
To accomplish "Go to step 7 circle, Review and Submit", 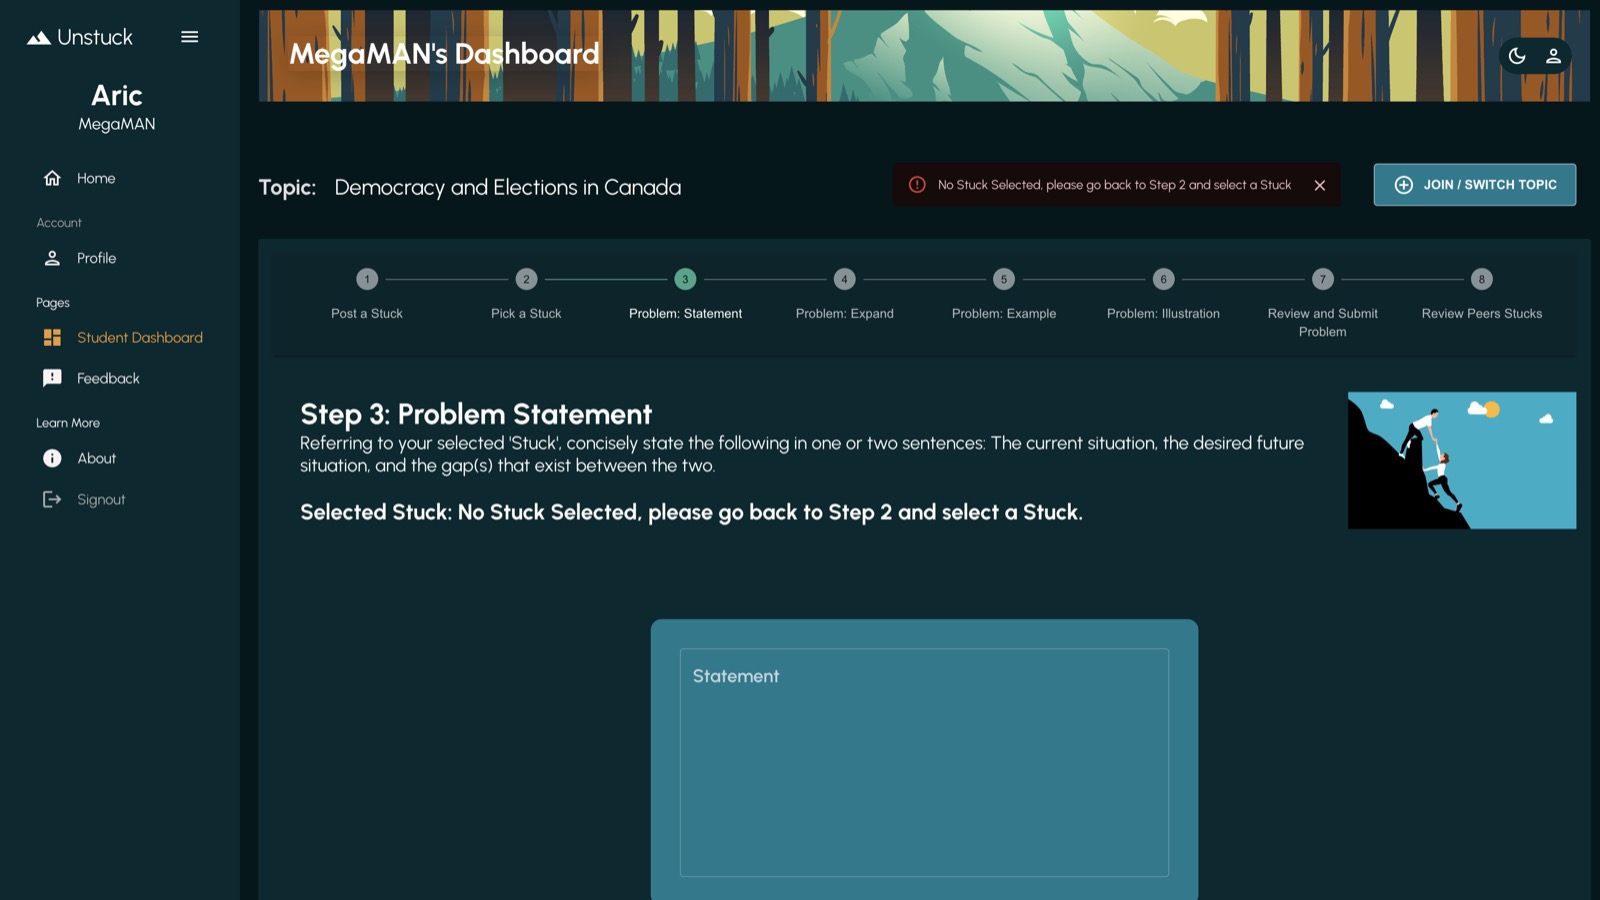I will (x=1322, y=279).
